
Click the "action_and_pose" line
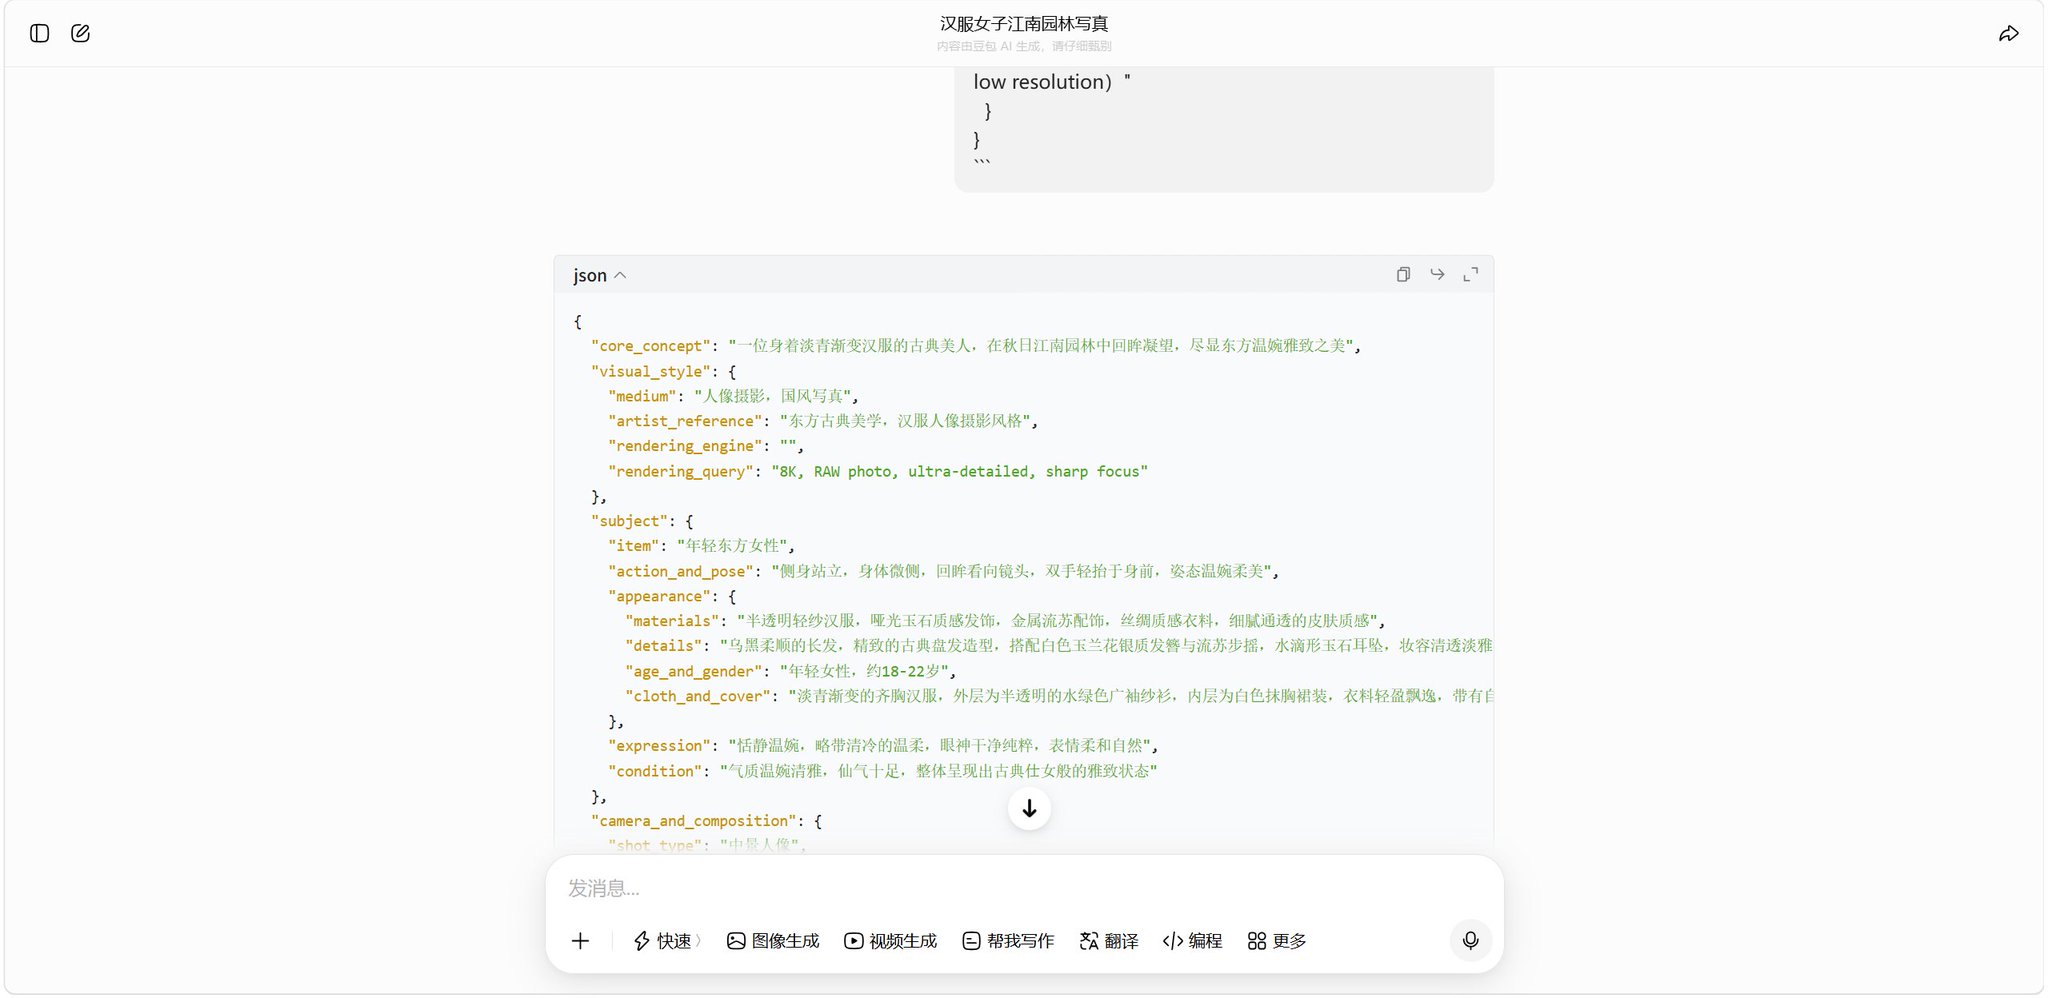point(943,571)
